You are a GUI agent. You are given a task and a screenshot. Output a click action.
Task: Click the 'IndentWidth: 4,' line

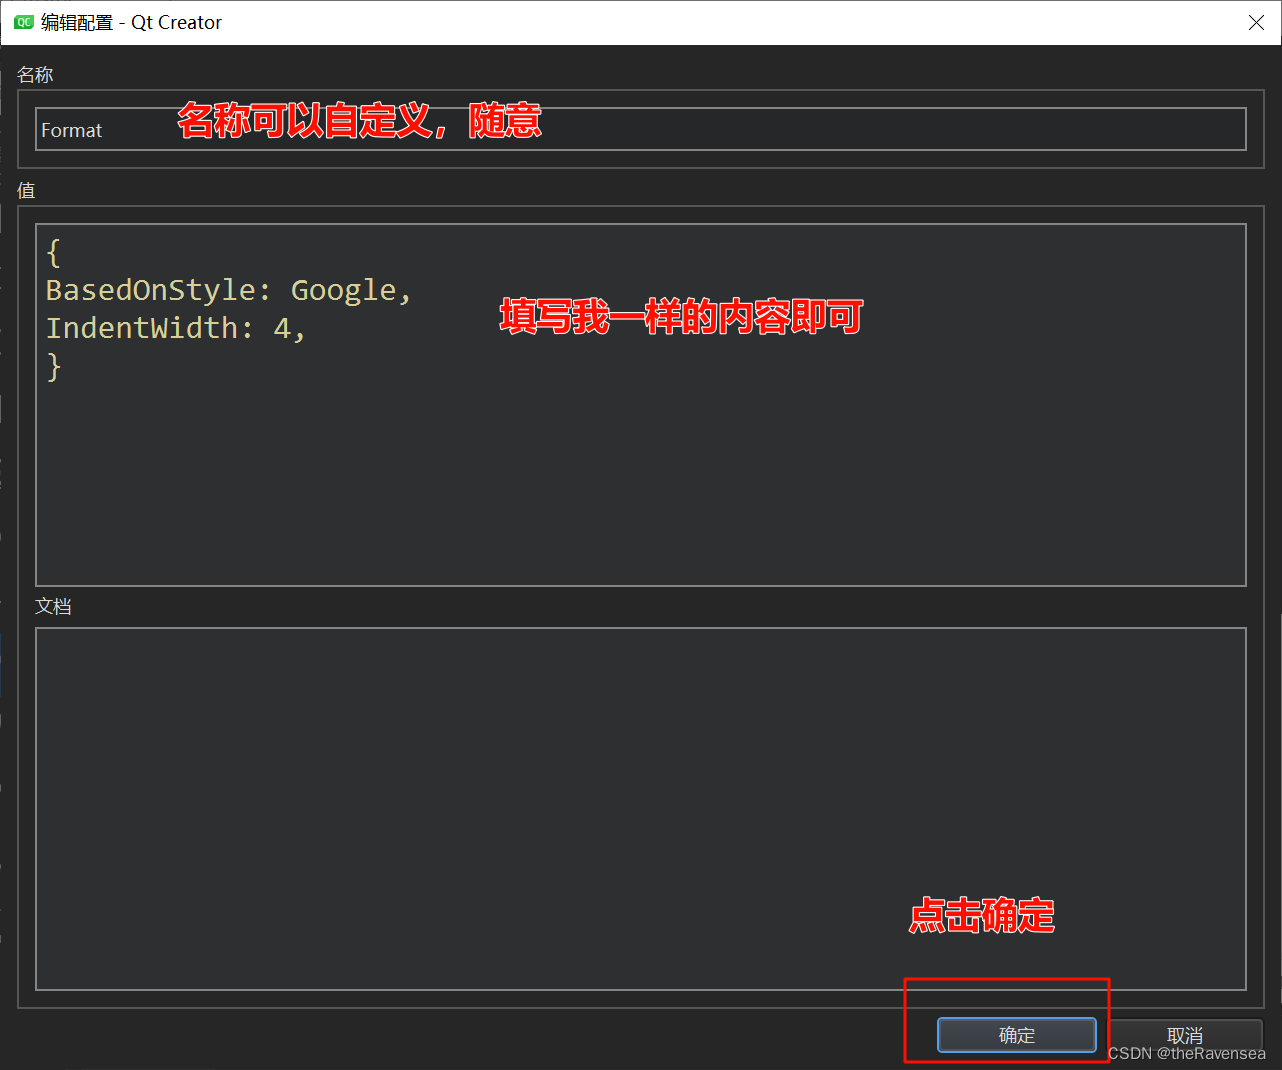pyautogui.click(x=175, y=328)
